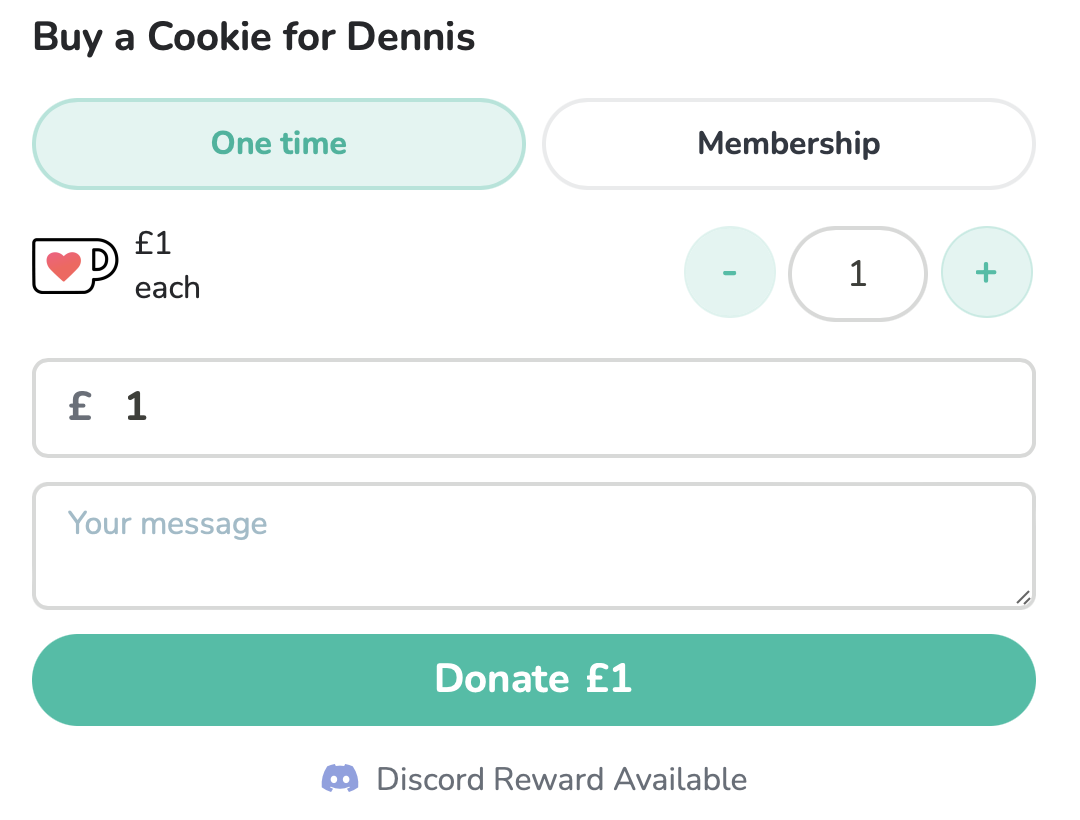
Task: Click the word "each" beside the cup
Action: tap(167, 288)
